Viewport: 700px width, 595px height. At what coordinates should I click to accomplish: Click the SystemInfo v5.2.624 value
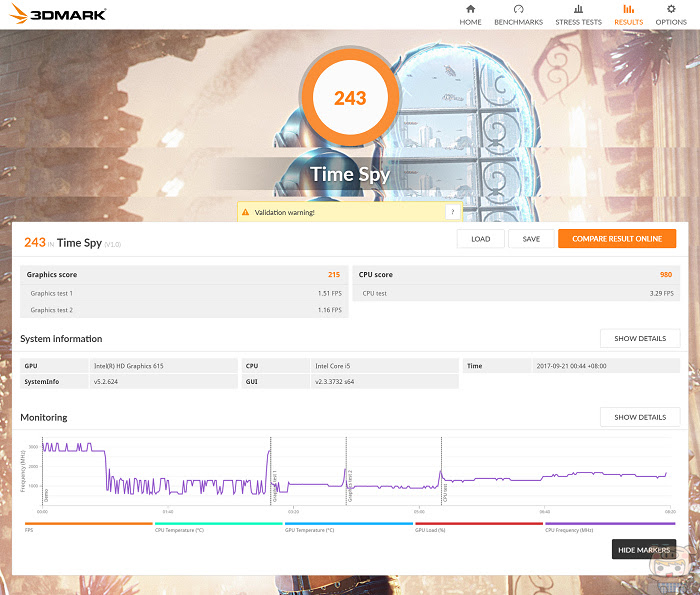[x=106, y=382]
